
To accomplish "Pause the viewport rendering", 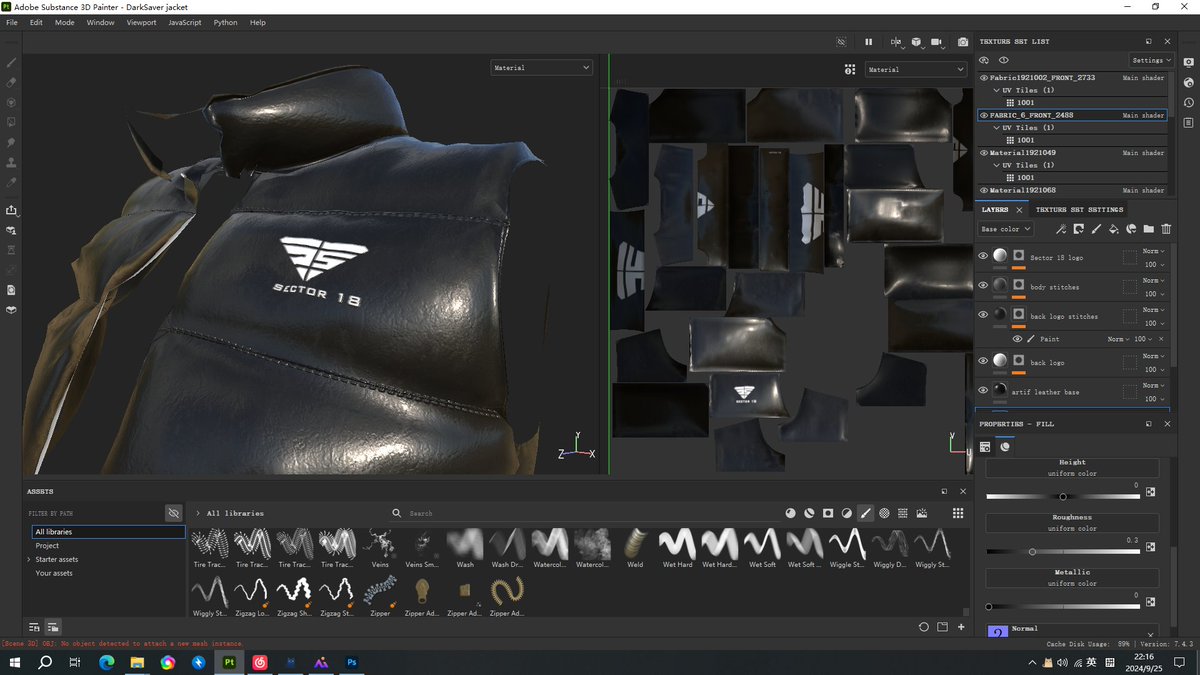I will tap(868, 42).
